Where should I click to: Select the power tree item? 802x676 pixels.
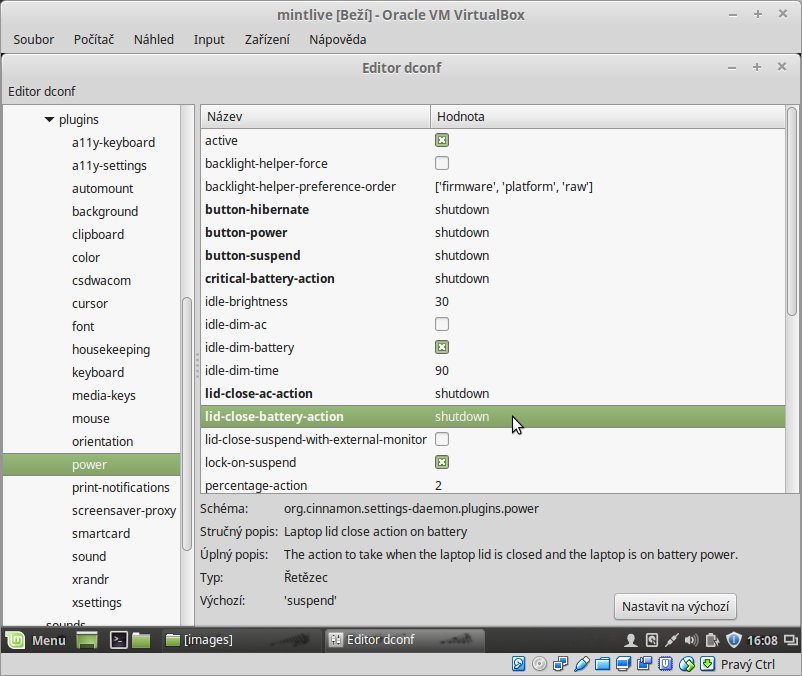coord(91,464)
